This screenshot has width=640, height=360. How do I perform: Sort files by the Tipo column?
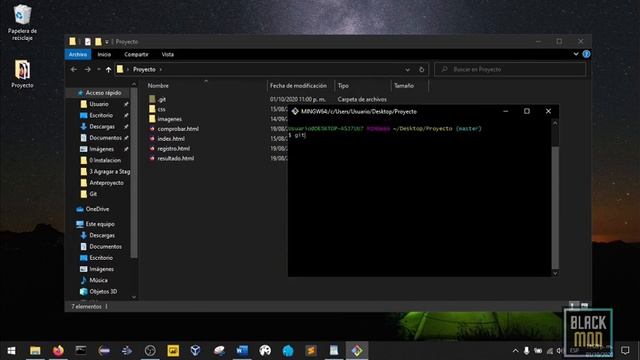click(343, 86)
